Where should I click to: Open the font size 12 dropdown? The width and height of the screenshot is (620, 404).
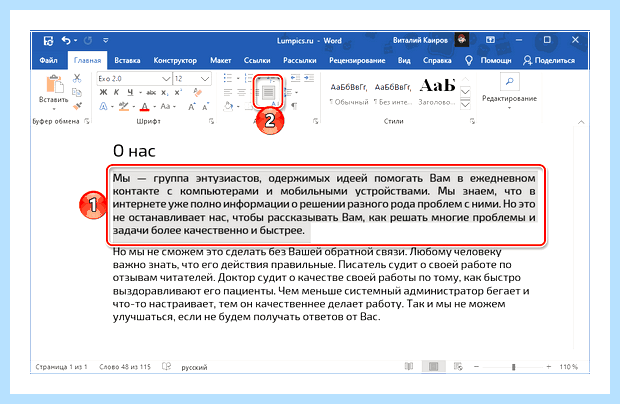[205, 79]
